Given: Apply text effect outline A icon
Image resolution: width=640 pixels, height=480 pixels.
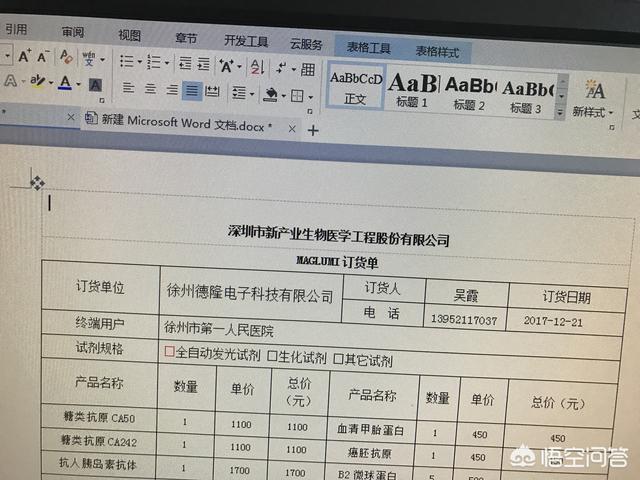Looking at the screenshot, I should coord(10,80).
